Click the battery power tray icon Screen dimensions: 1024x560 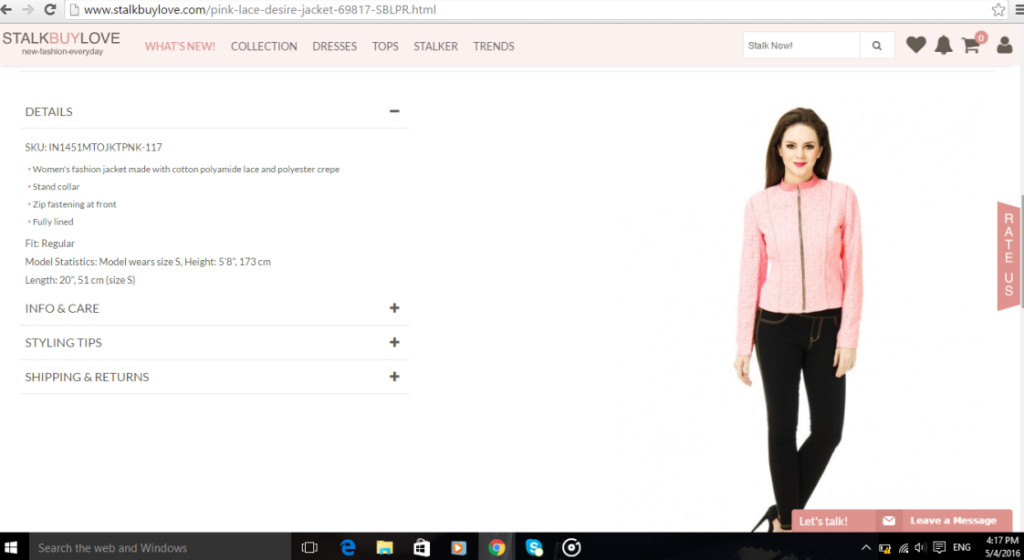coord(885,548)
